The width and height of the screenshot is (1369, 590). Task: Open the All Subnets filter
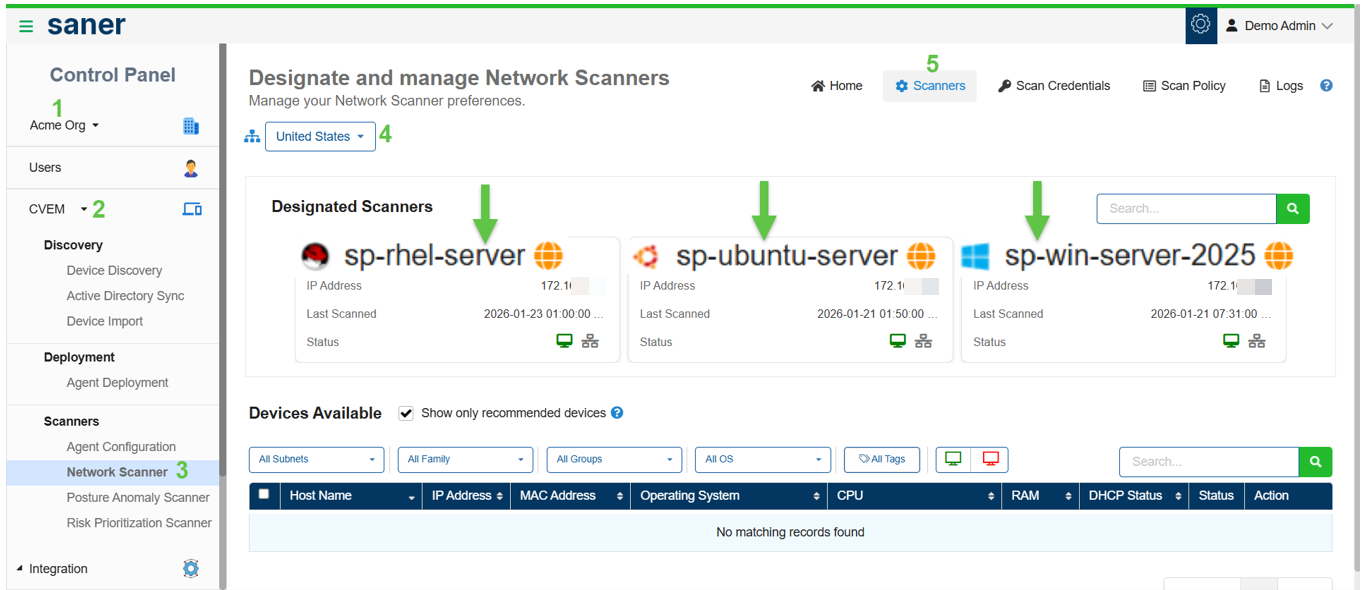pyautogui.click(x=317, y=459)
